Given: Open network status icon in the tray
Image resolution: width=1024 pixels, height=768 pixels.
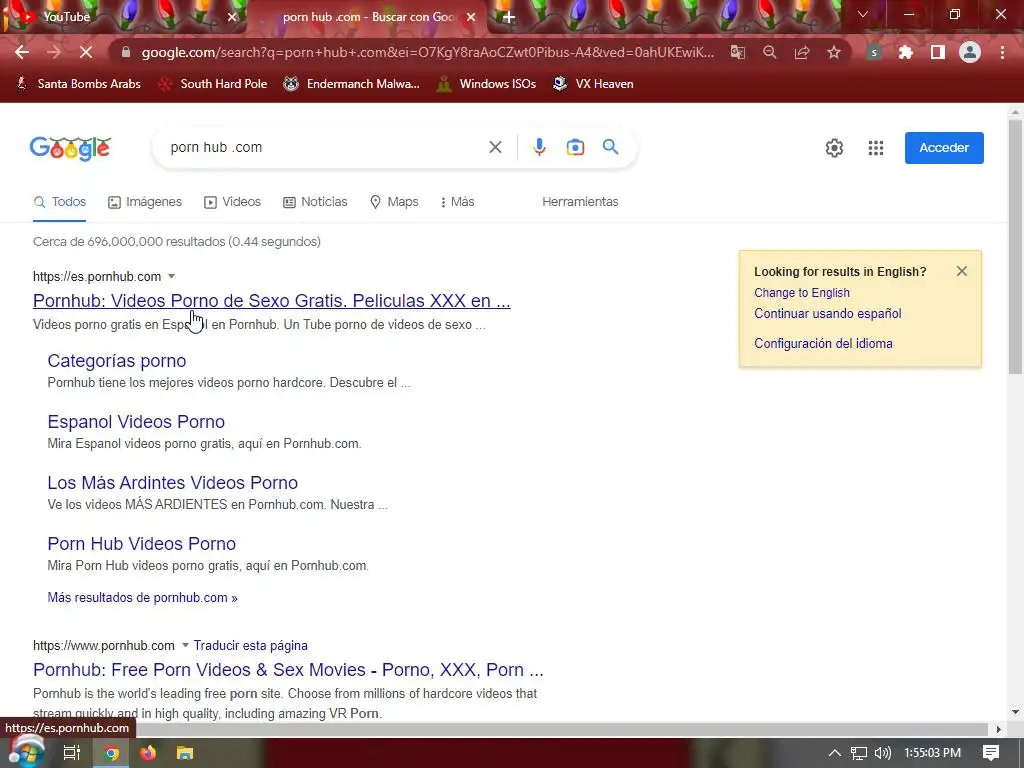Looking at the screenshot, I should [859, 753].
